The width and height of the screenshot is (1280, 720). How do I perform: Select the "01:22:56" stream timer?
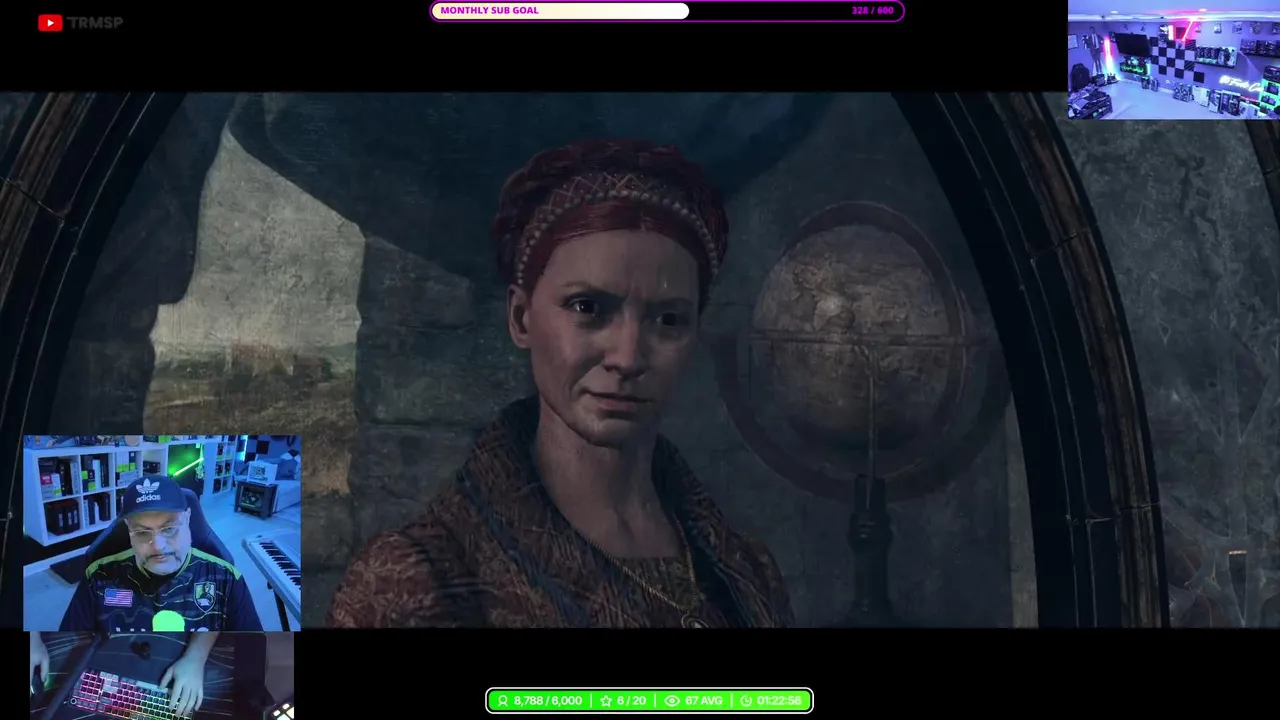tap(779, 701)
